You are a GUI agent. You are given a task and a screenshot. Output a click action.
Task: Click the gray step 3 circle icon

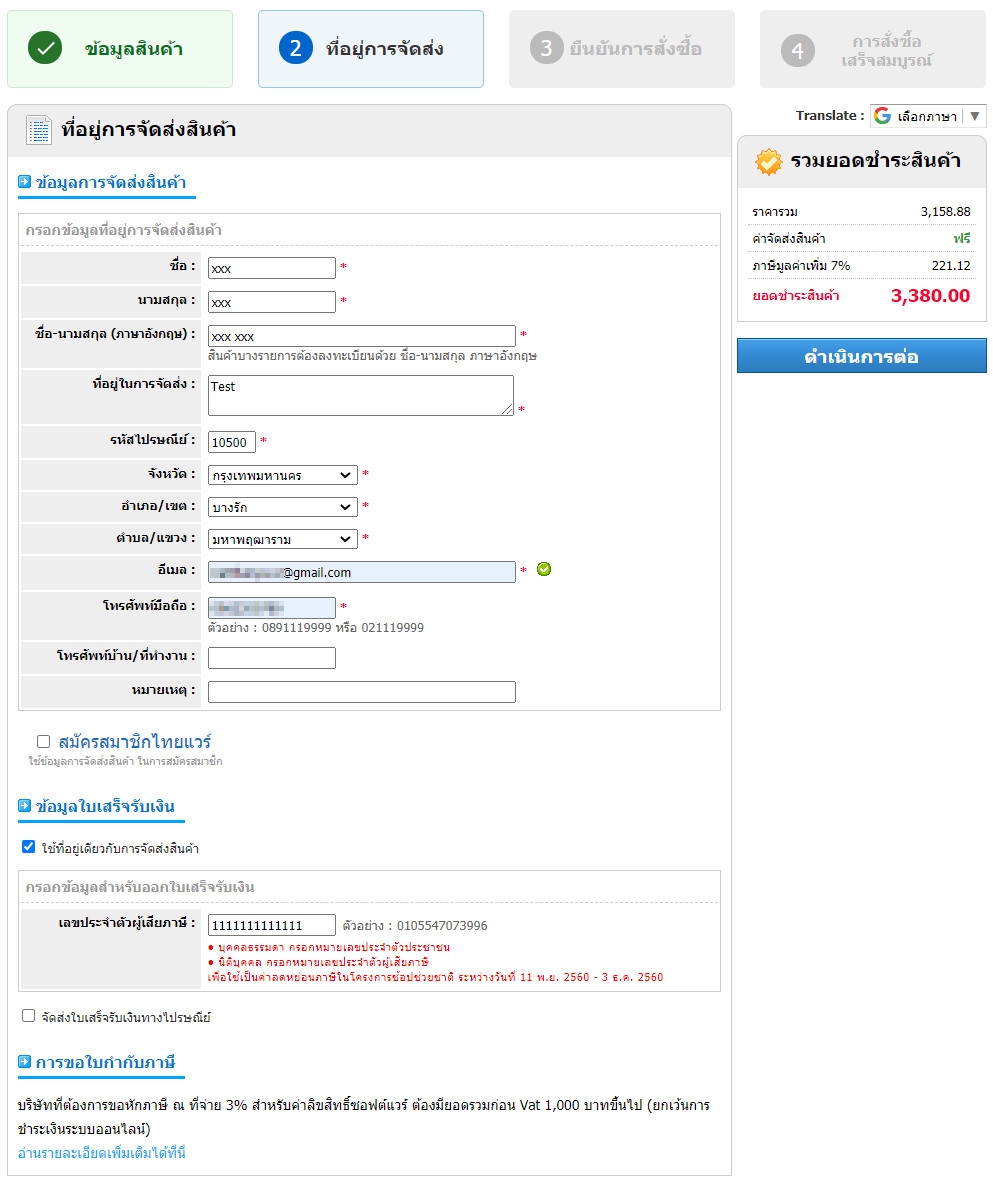coord(547,48)
